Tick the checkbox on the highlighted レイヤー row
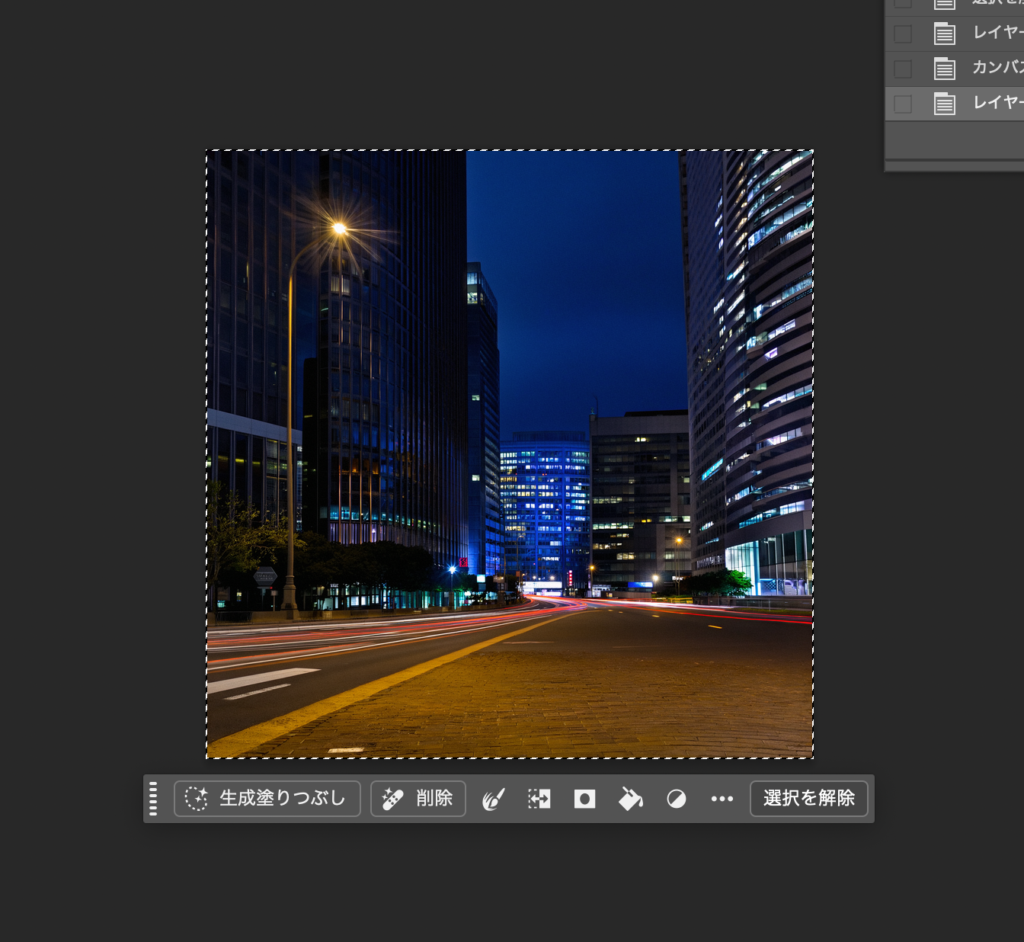 coord(903,103)
